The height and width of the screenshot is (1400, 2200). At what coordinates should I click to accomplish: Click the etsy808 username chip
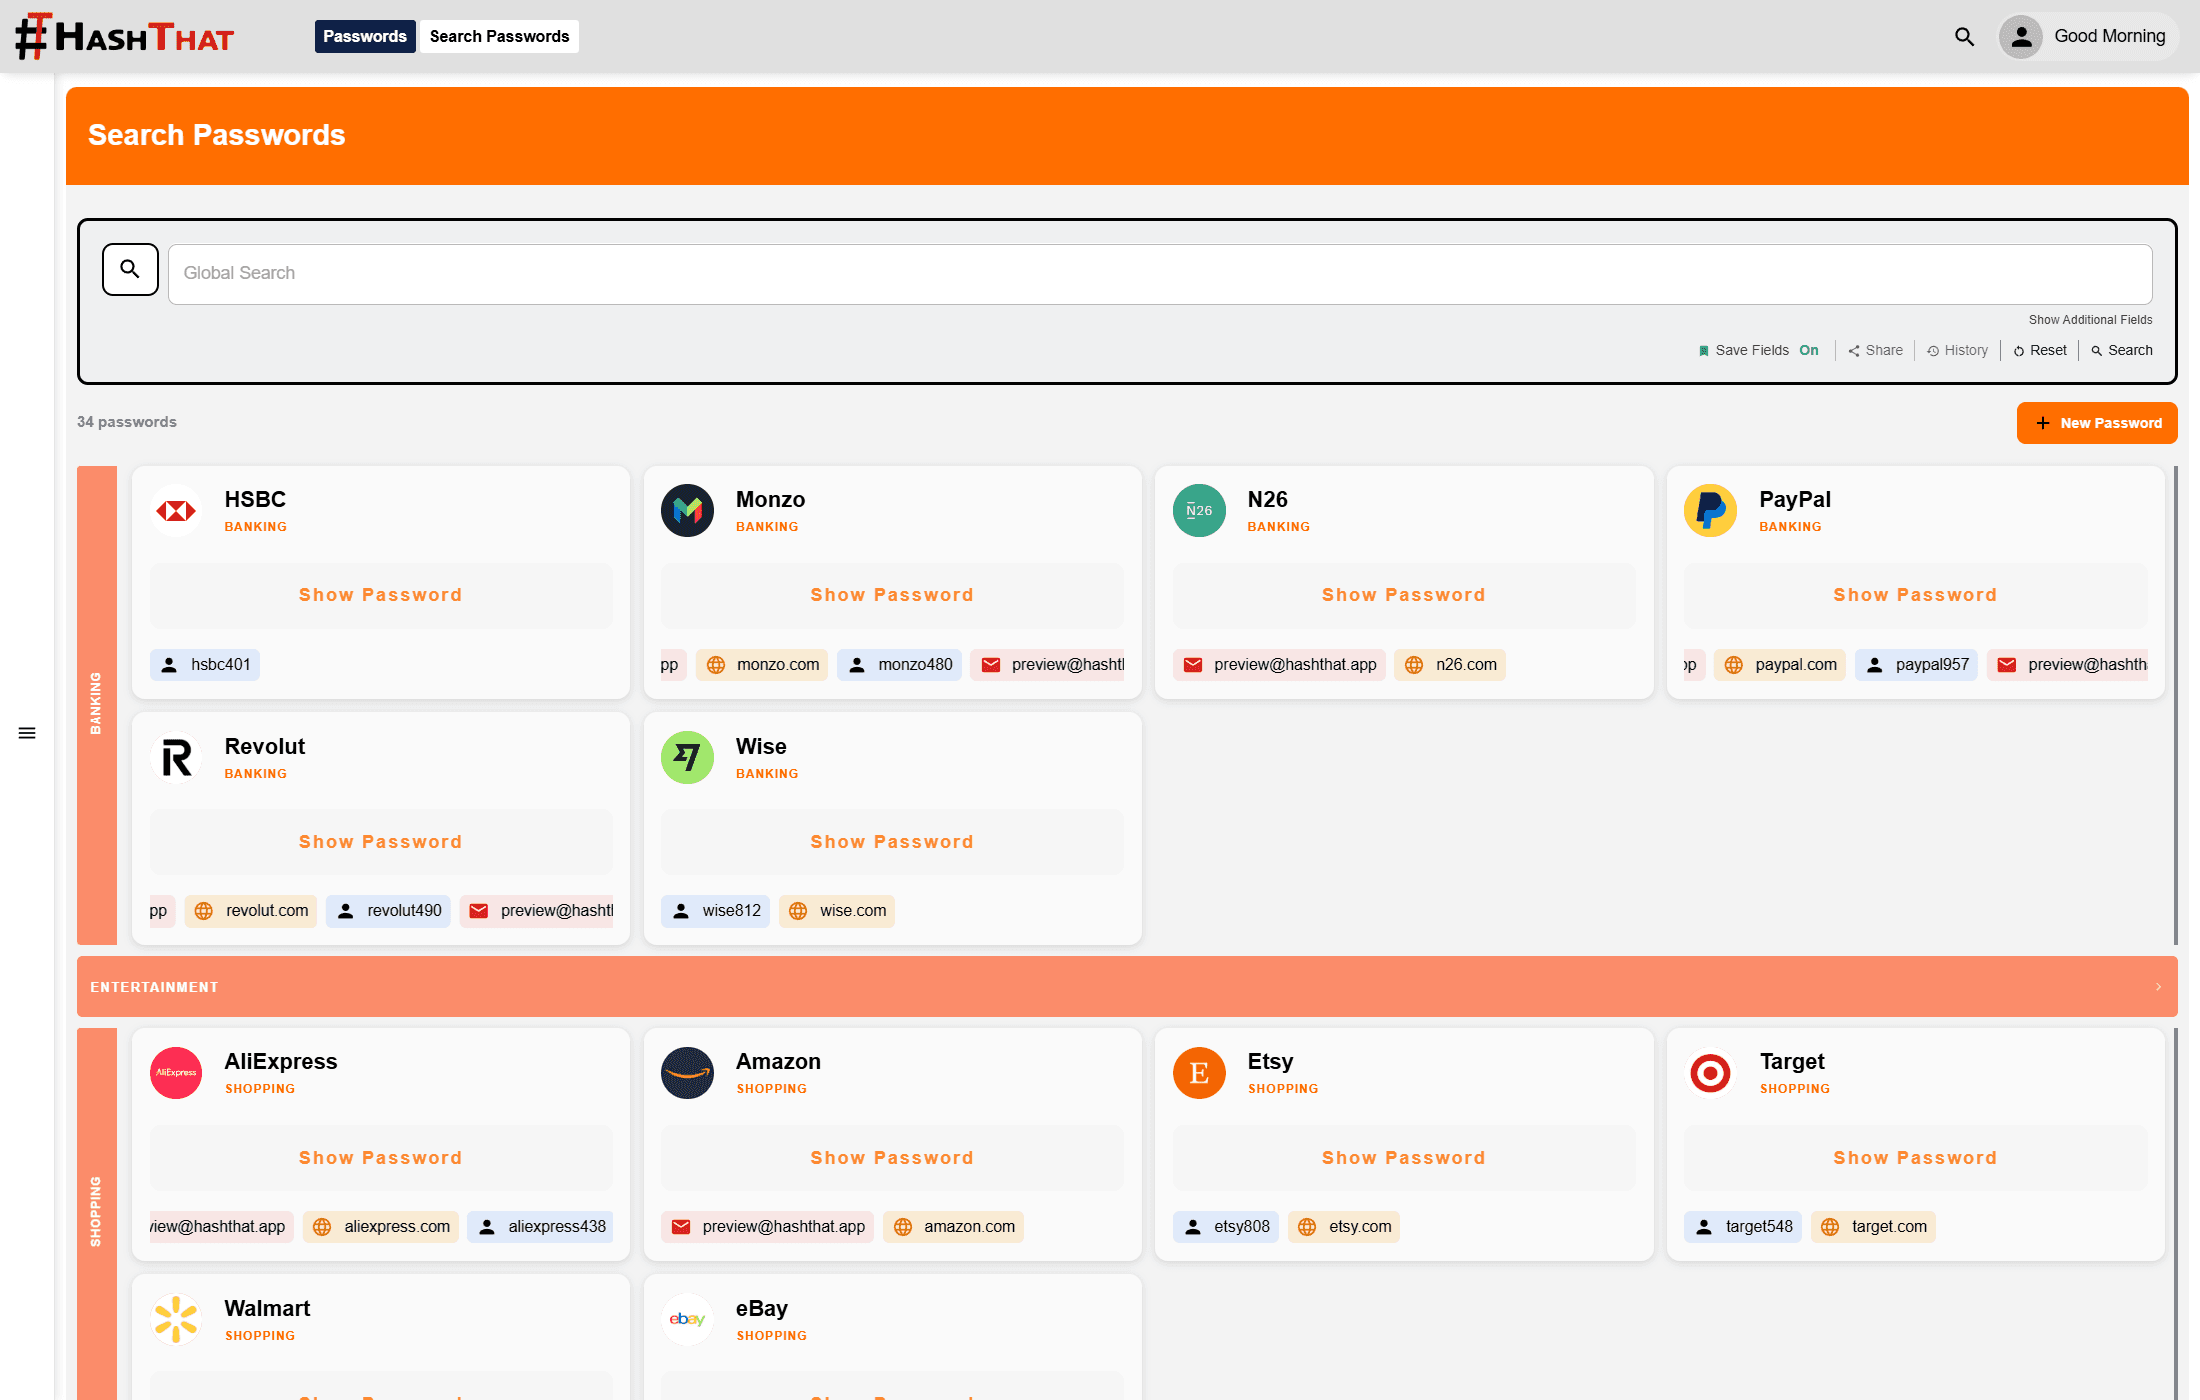tap(1226, 1226)
